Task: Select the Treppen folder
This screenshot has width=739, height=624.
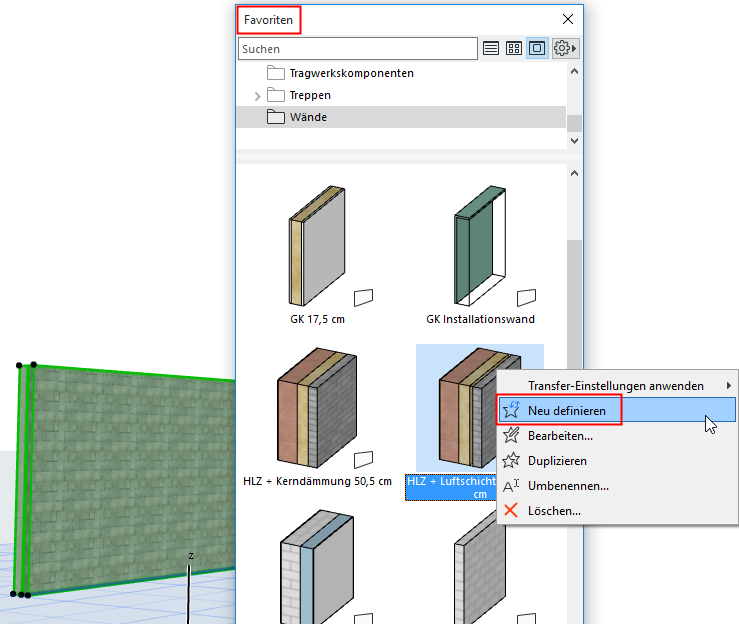Action: coord(310,95)
